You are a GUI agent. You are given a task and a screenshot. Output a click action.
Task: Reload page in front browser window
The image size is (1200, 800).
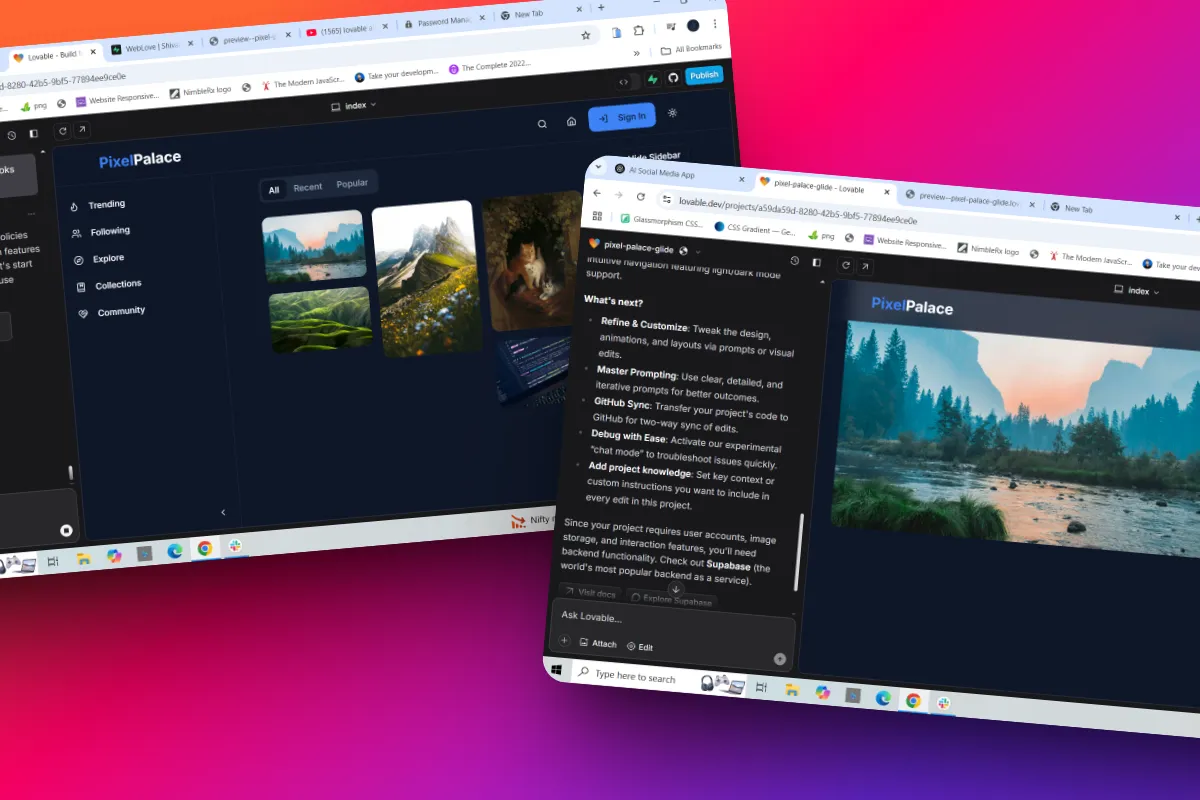click(639, 196)
